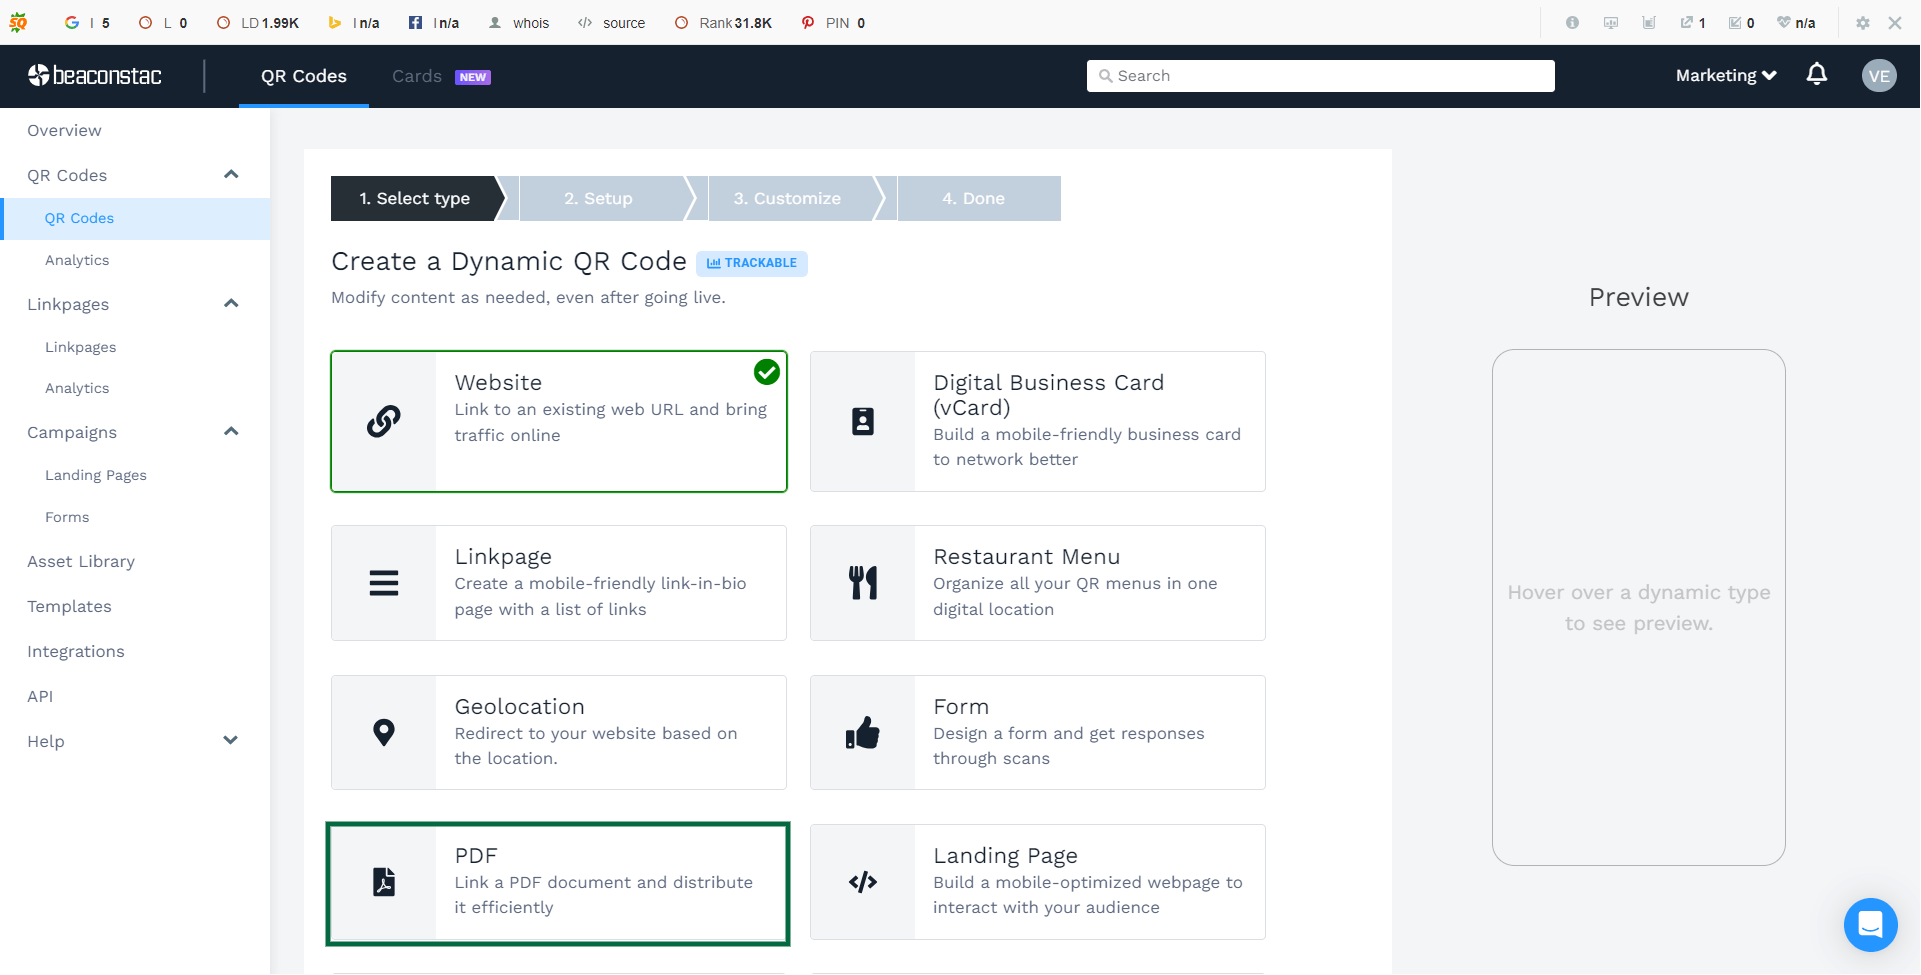
Task: Select the Form thumbs-up icon
Action: coord(862,732)
